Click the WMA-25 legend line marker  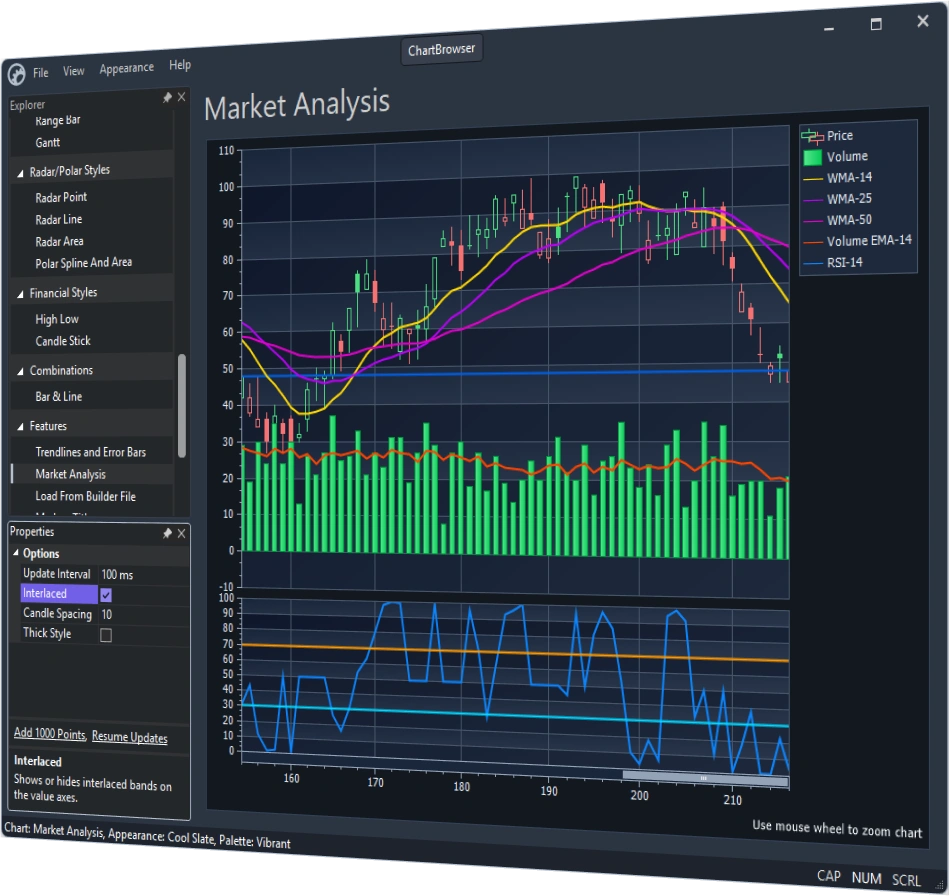[x=812, y=200]
